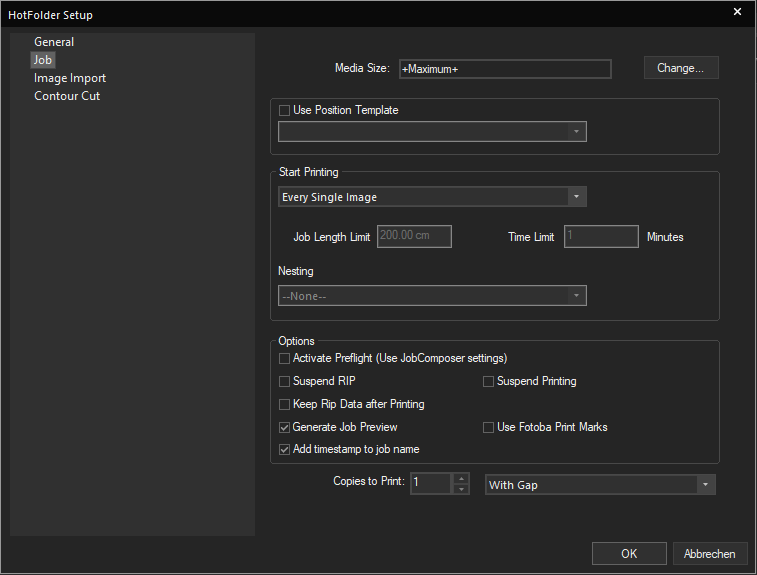The image size is (757, 575).
Task: Open the Image Import page
Action: click(70, 78)
